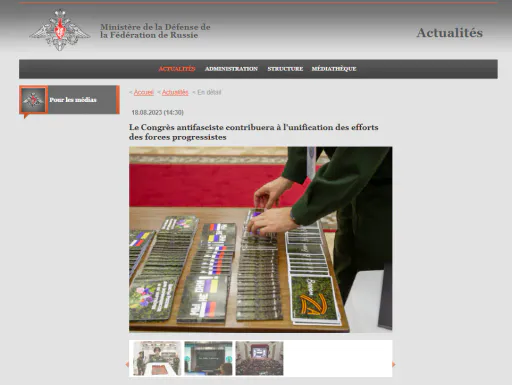Open the ADMINISTRATION menu item

tap(231, 69)
